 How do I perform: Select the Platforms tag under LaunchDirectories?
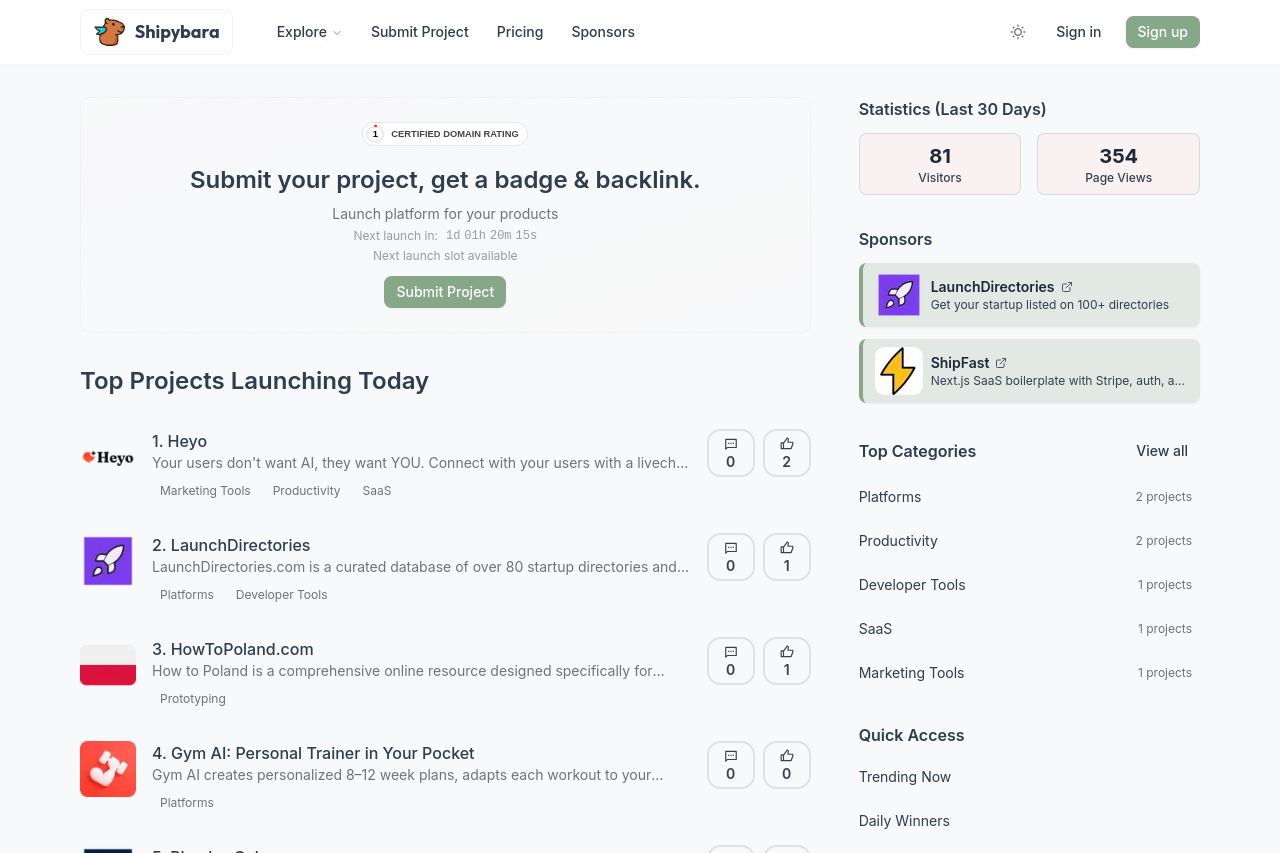point(187,595)
